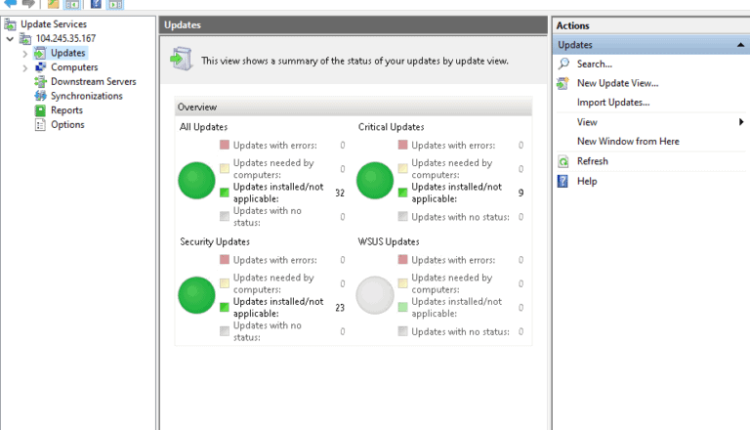
Task: Click New Window from Here action
Action: [x=627, y=141]
